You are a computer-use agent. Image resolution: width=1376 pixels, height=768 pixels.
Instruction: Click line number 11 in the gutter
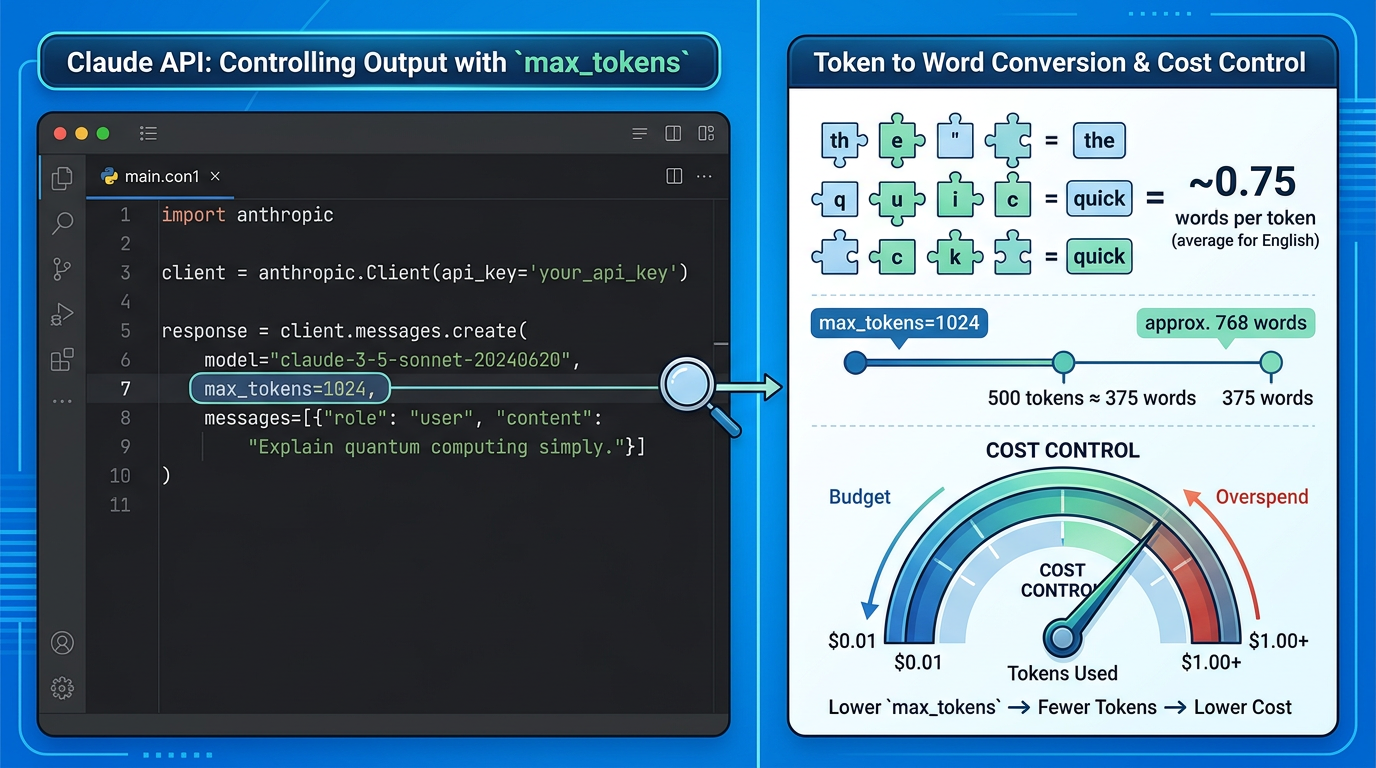[x=120, y=505]
